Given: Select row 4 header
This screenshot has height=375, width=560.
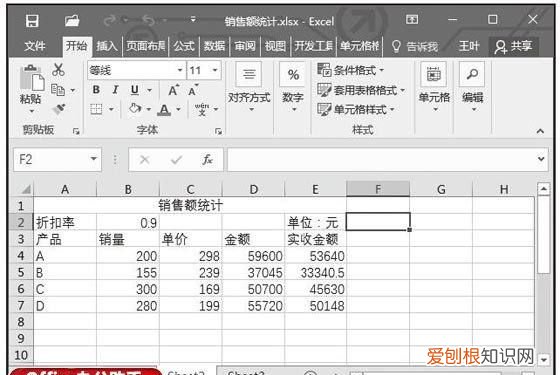Looking at the screenshot, I should (x=21, y=256).
